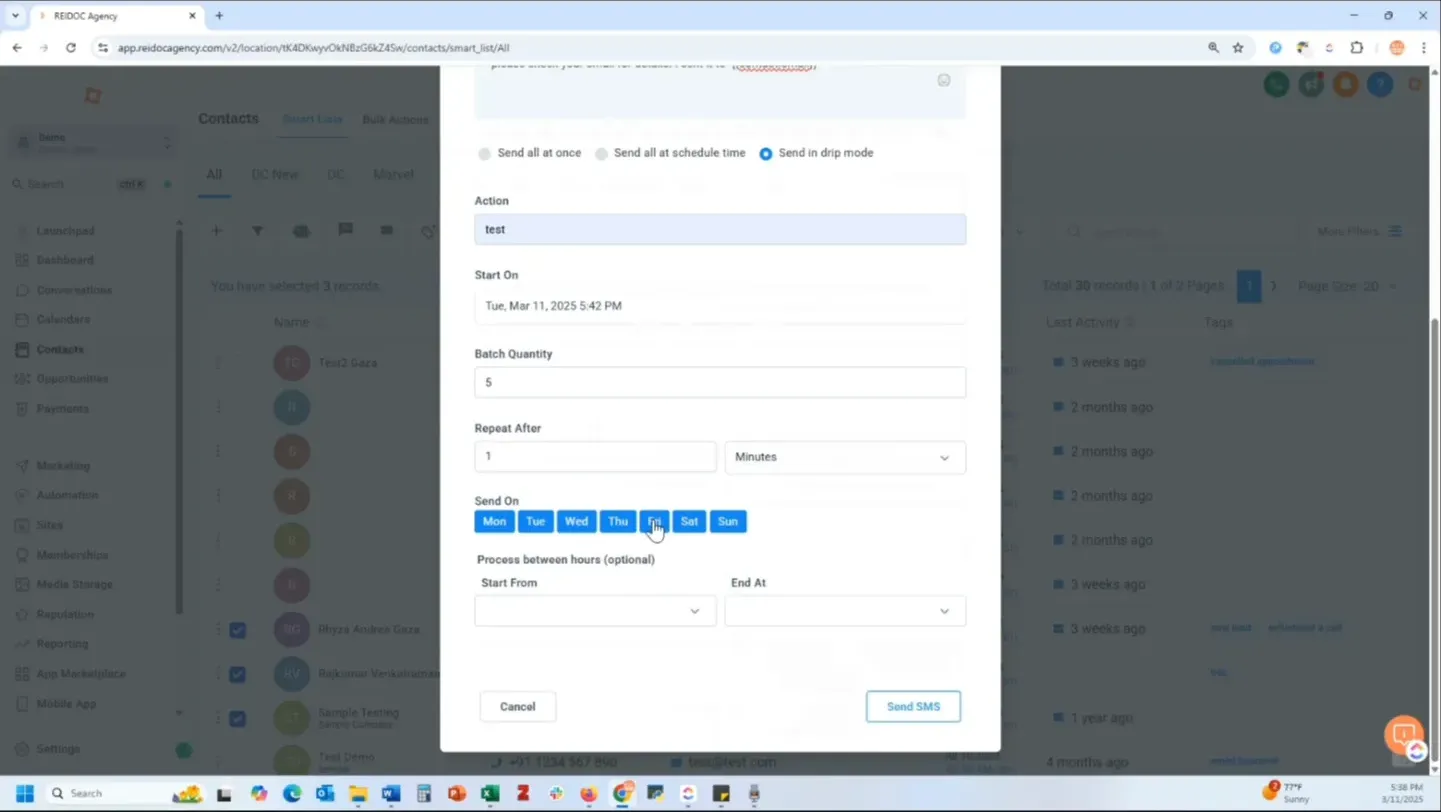Open the Demo location switcher dropdown

pyautogui.click(x=92, y=143)
